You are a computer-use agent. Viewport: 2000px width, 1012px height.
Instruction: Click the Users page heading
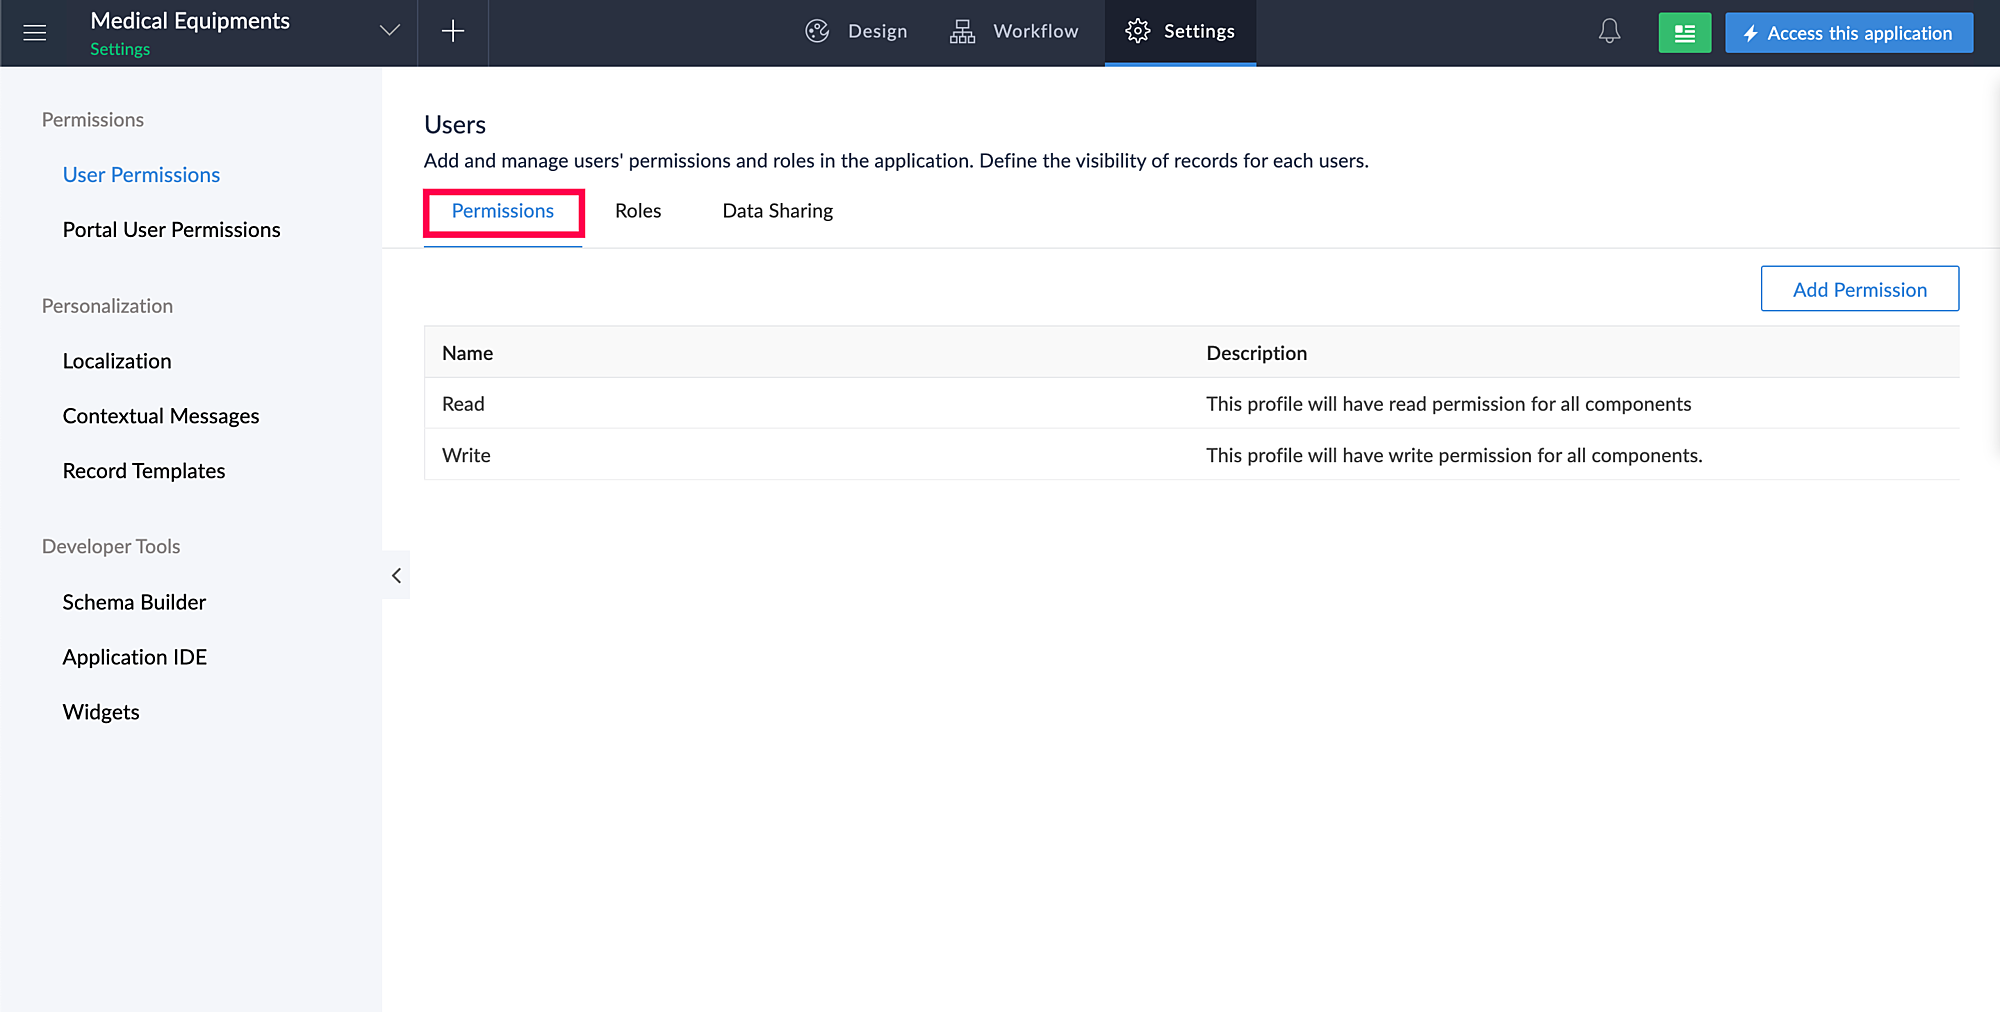coord(455,125)
